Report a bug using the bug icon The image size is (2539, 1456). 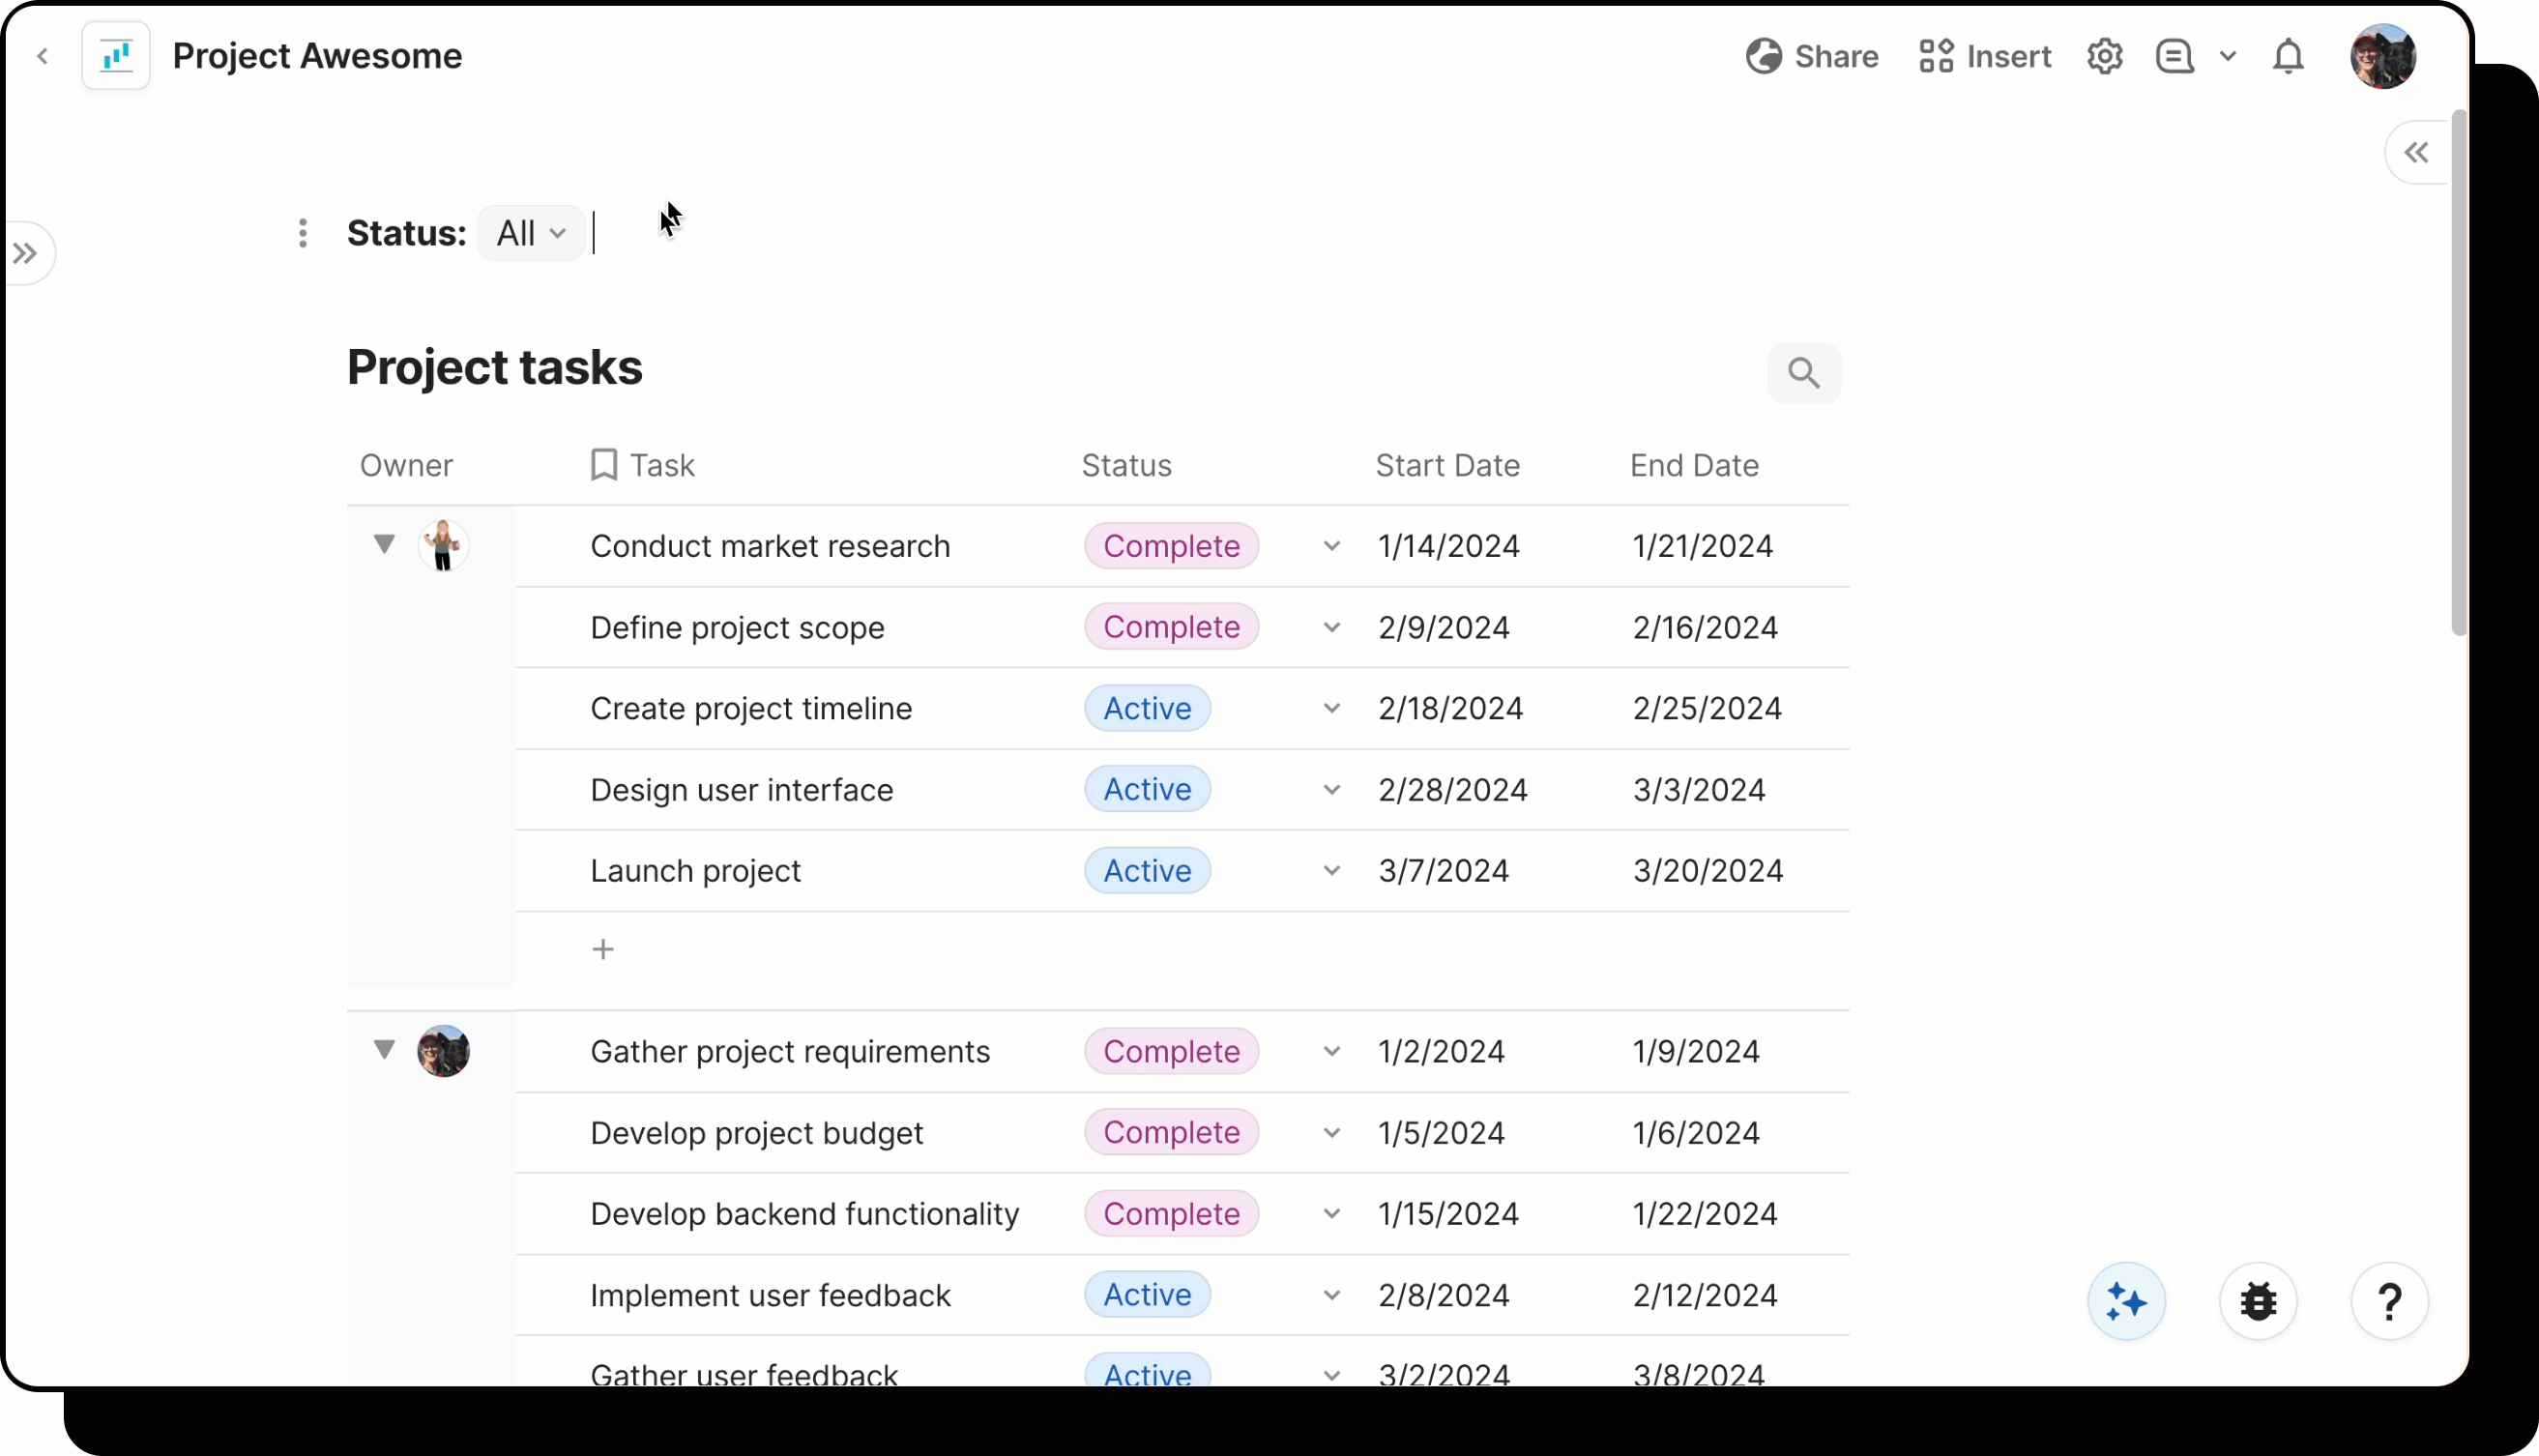pos(2258,1301)
